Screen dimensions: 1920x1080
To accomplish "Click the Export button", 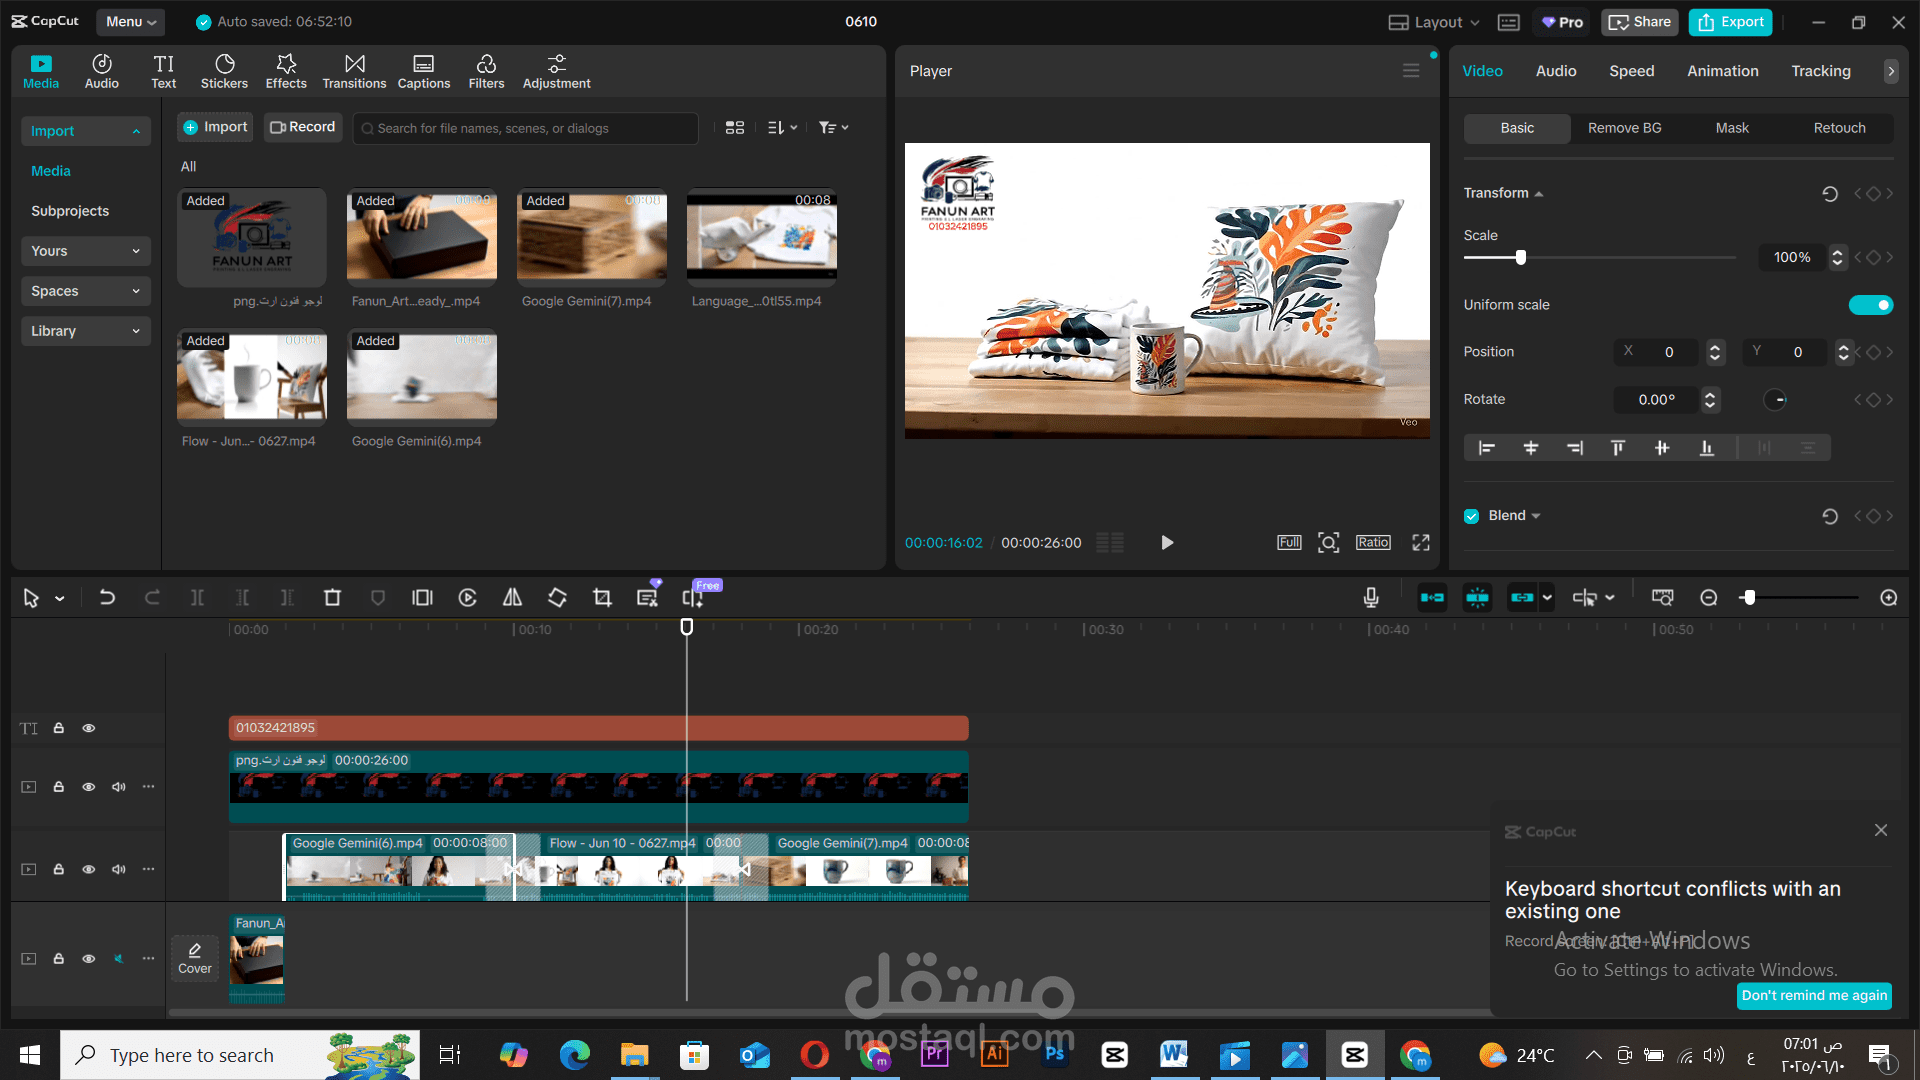I will [1730, 22].
